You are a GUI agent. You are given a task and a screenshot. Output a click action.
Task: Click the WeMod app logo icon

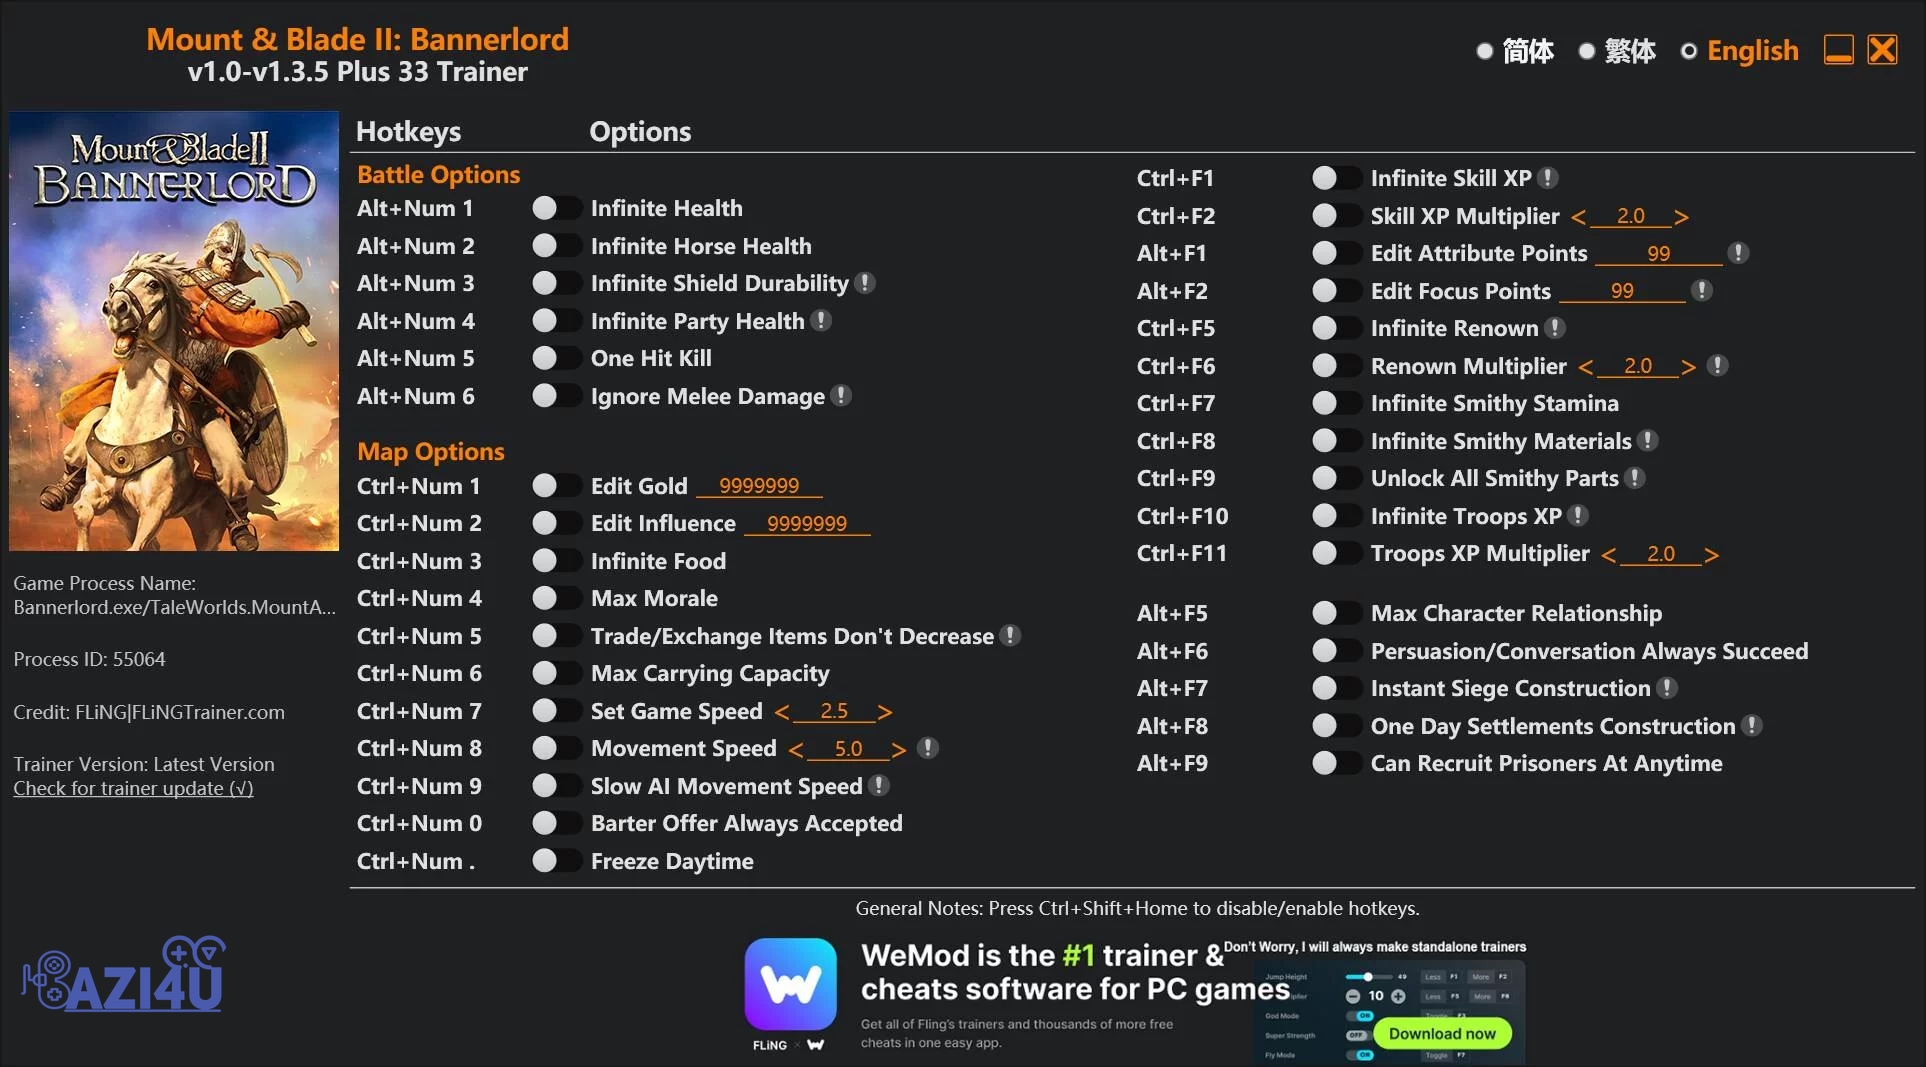pyautogui.click(x=790, y=985)
